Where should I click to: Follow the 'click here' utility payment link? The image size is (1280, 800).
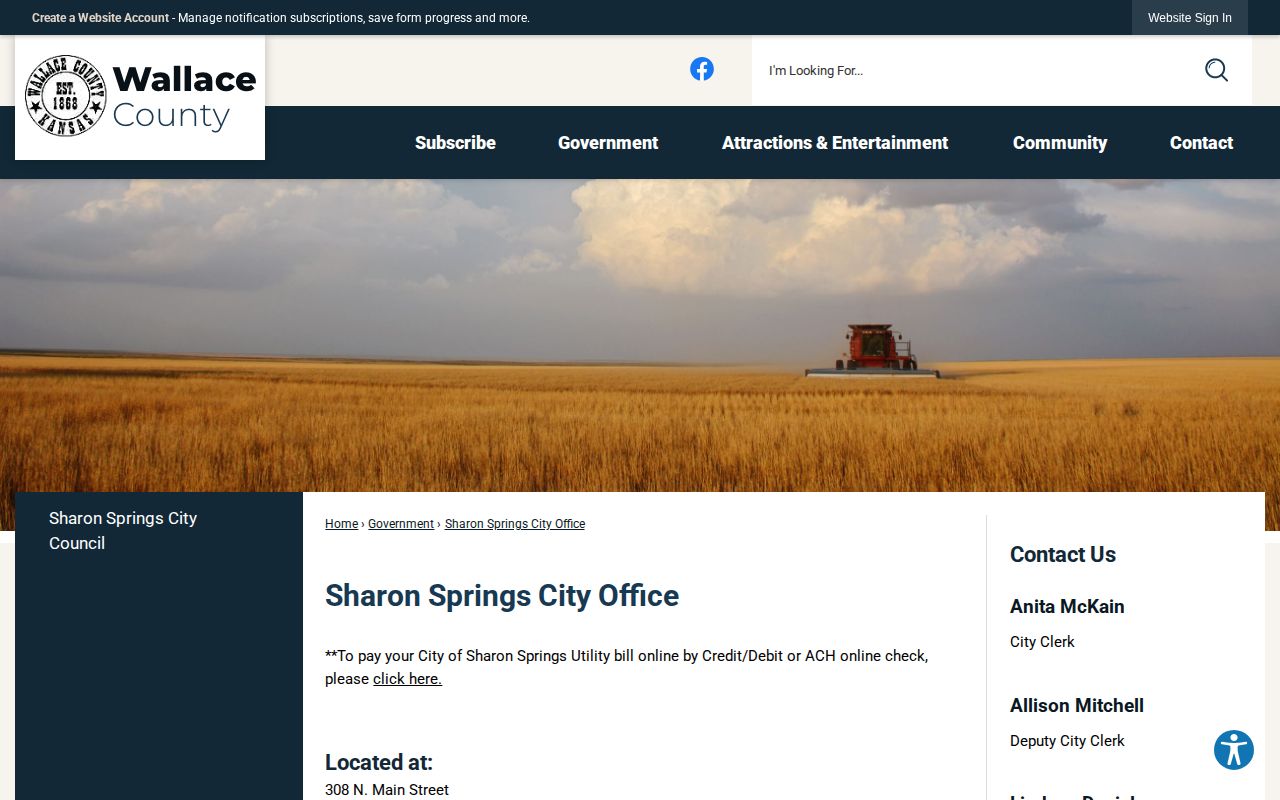[x=407, y=679]
